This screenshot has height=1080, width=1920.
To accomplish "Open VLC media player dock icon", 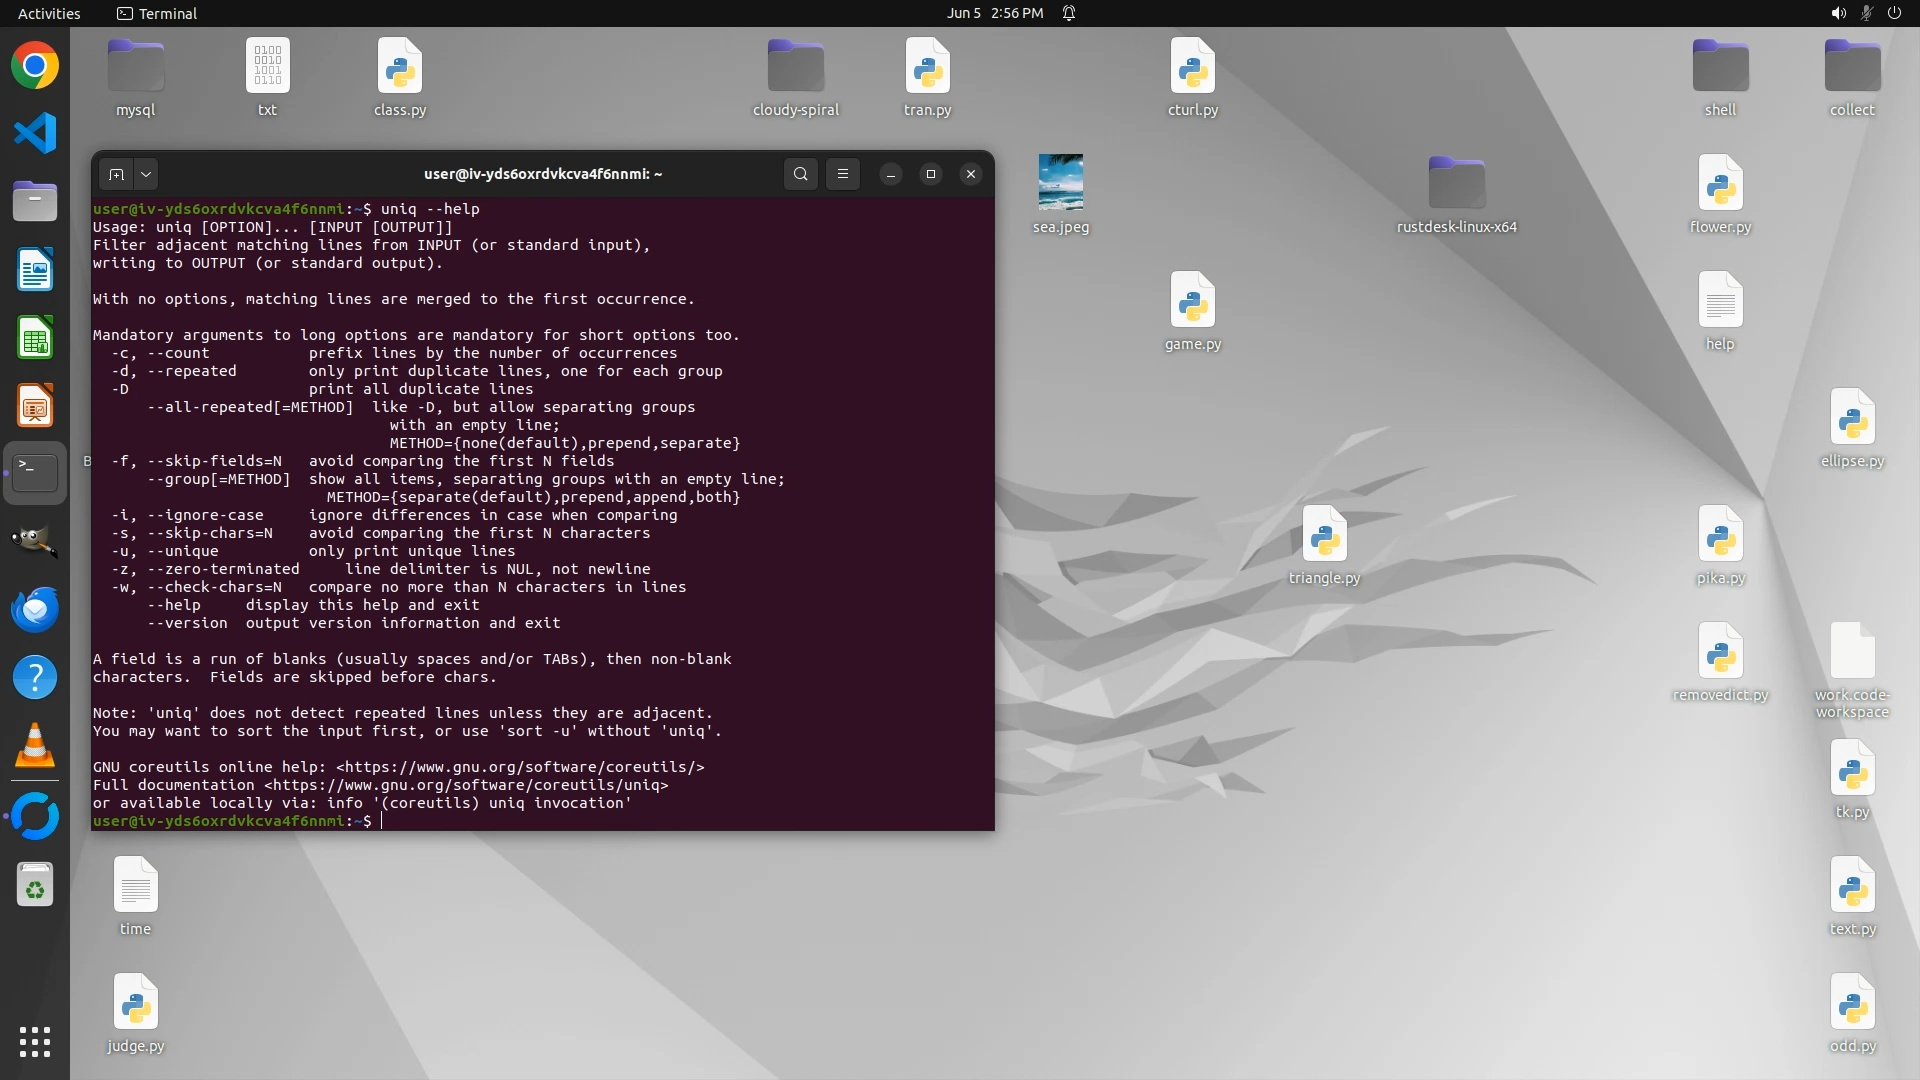I will (x=35, y=746).
